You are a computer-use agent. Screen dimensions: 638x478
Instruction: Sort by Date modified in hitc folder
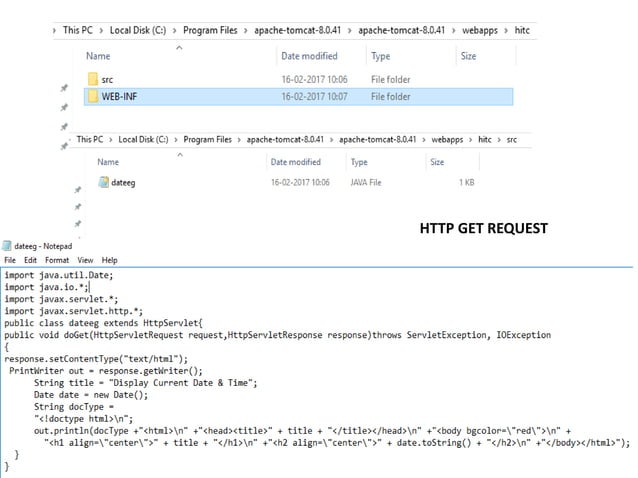point(309,56)
